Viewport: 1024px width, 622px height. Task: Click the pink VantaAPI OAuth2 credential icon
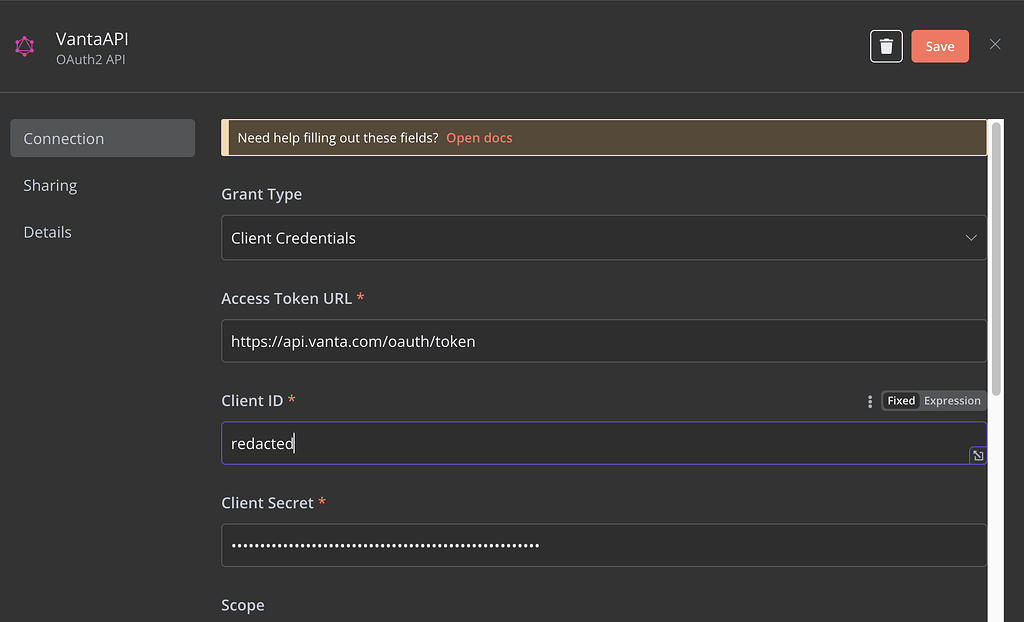[24, 46]
